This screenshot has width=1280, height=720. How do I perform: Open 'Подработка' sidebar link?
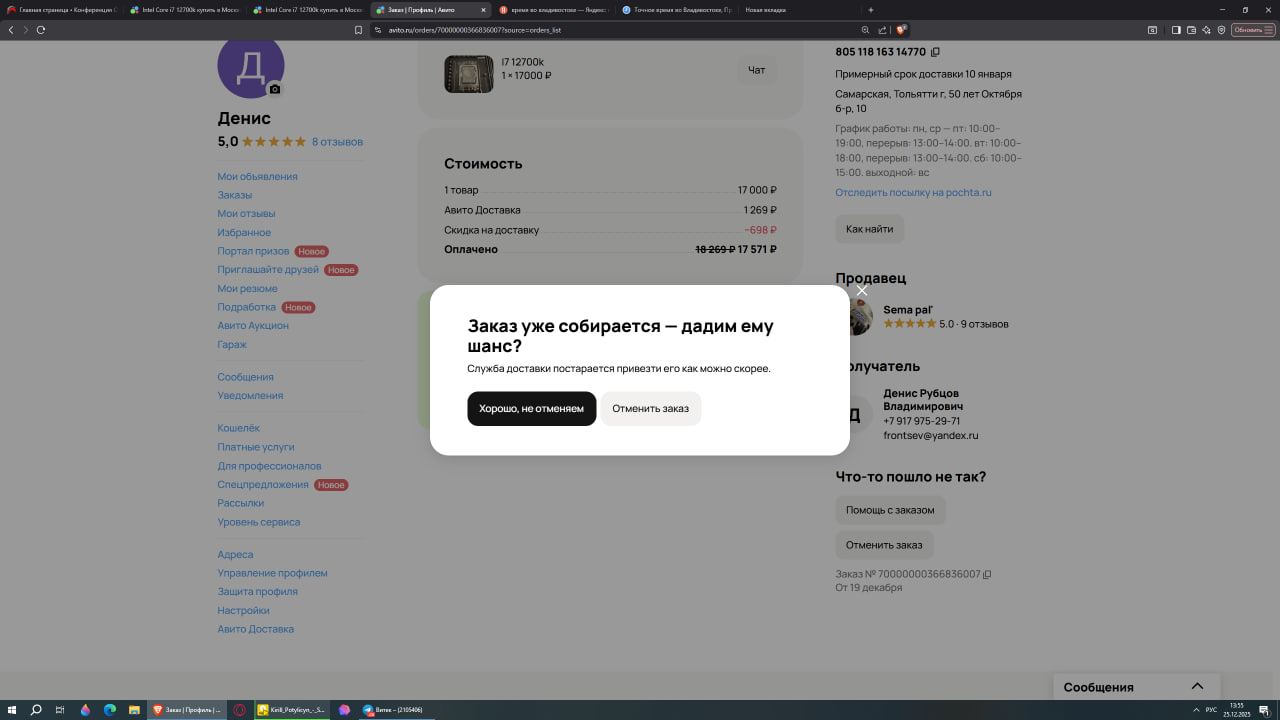[246, 308]
